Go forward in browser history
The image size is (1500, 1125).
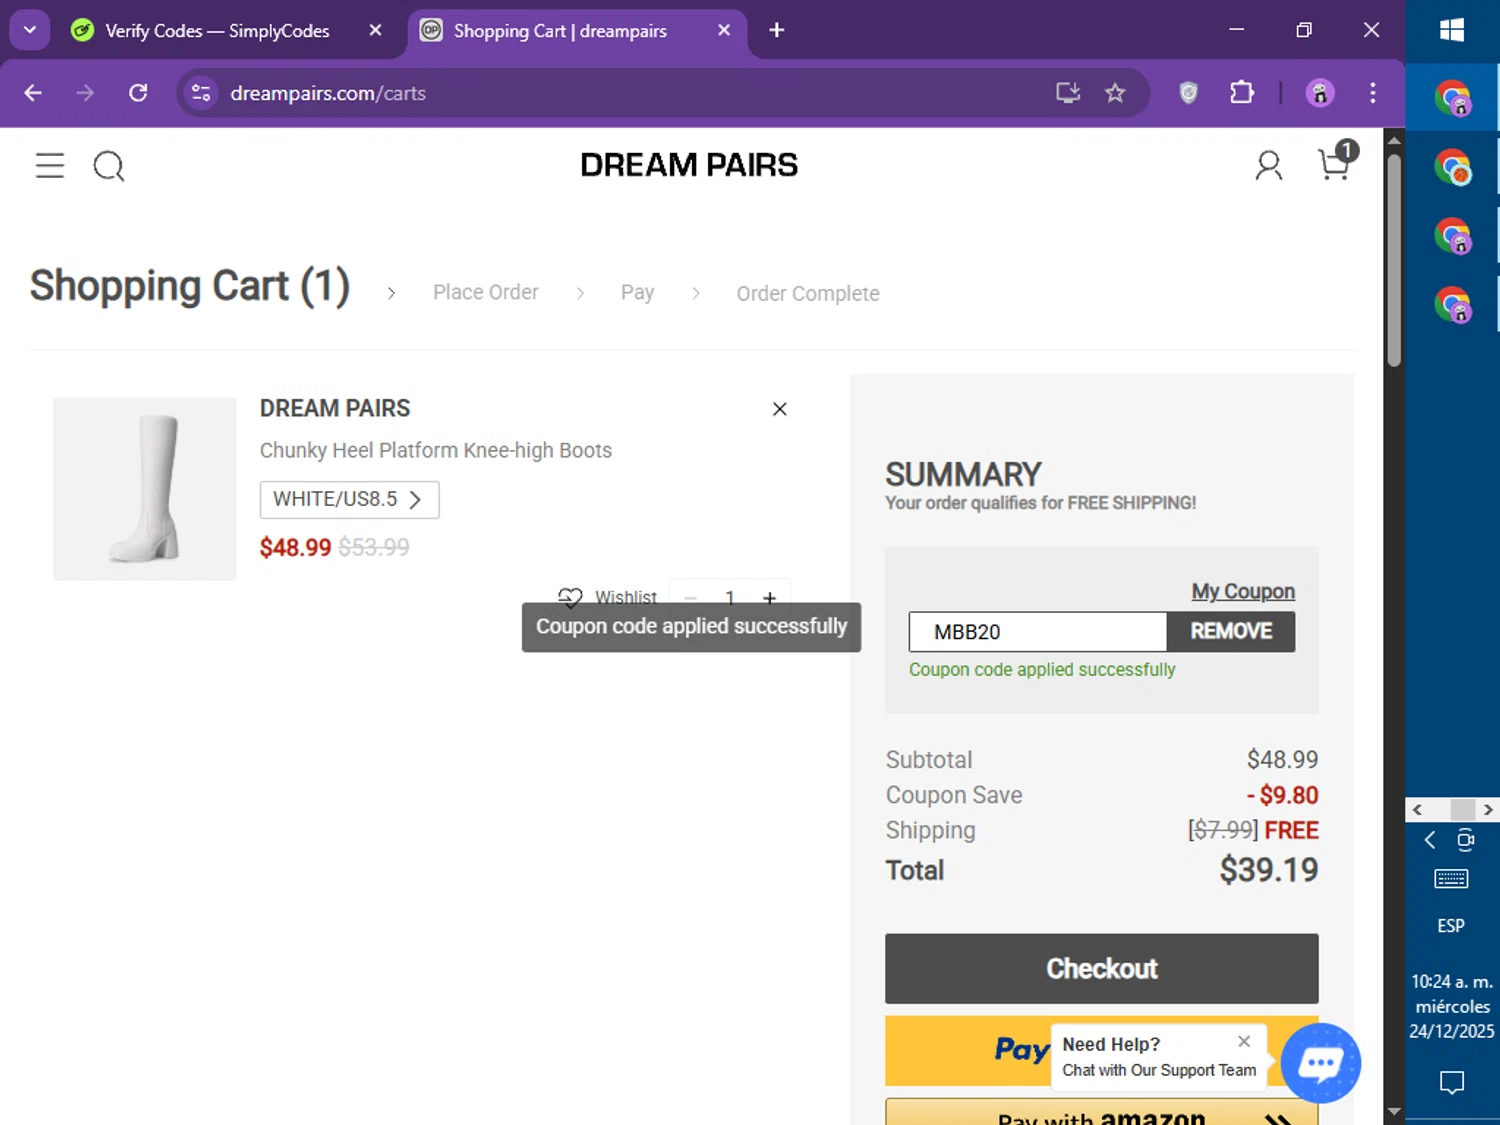point(85,93)
